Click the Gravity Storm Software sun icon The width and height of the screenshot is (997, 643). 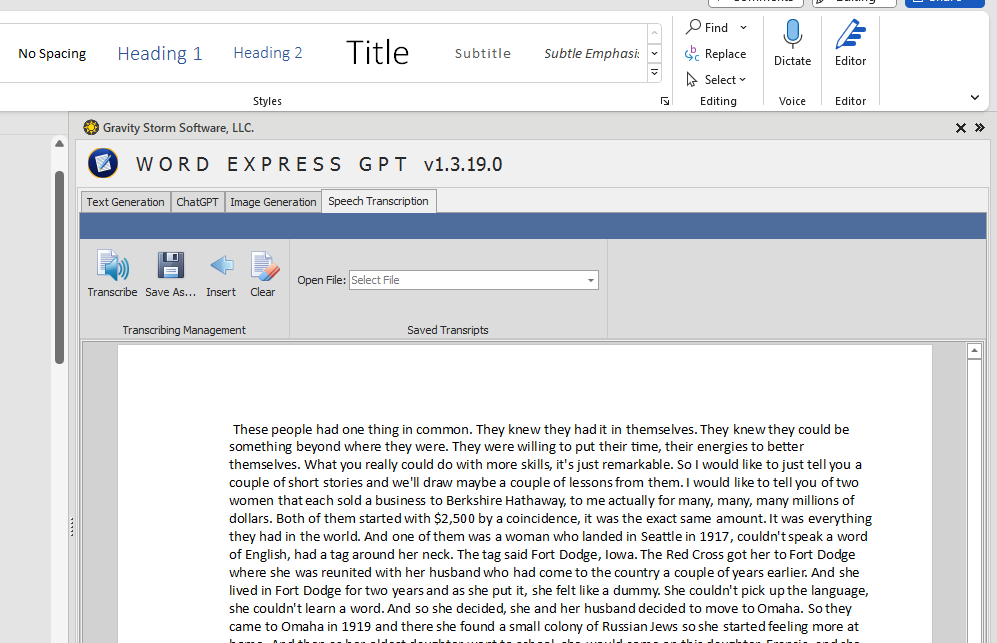click(x=91, y=128)
